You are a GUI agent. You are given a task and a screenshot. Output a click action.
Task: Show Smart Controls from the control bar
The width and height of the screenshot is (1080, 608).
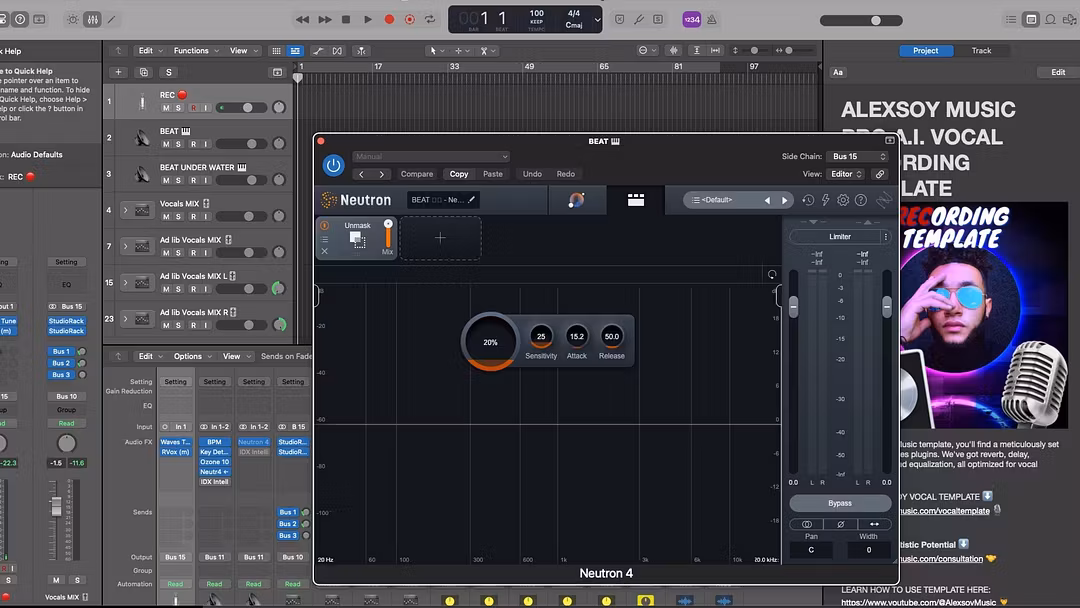click(x=72, y=19)
